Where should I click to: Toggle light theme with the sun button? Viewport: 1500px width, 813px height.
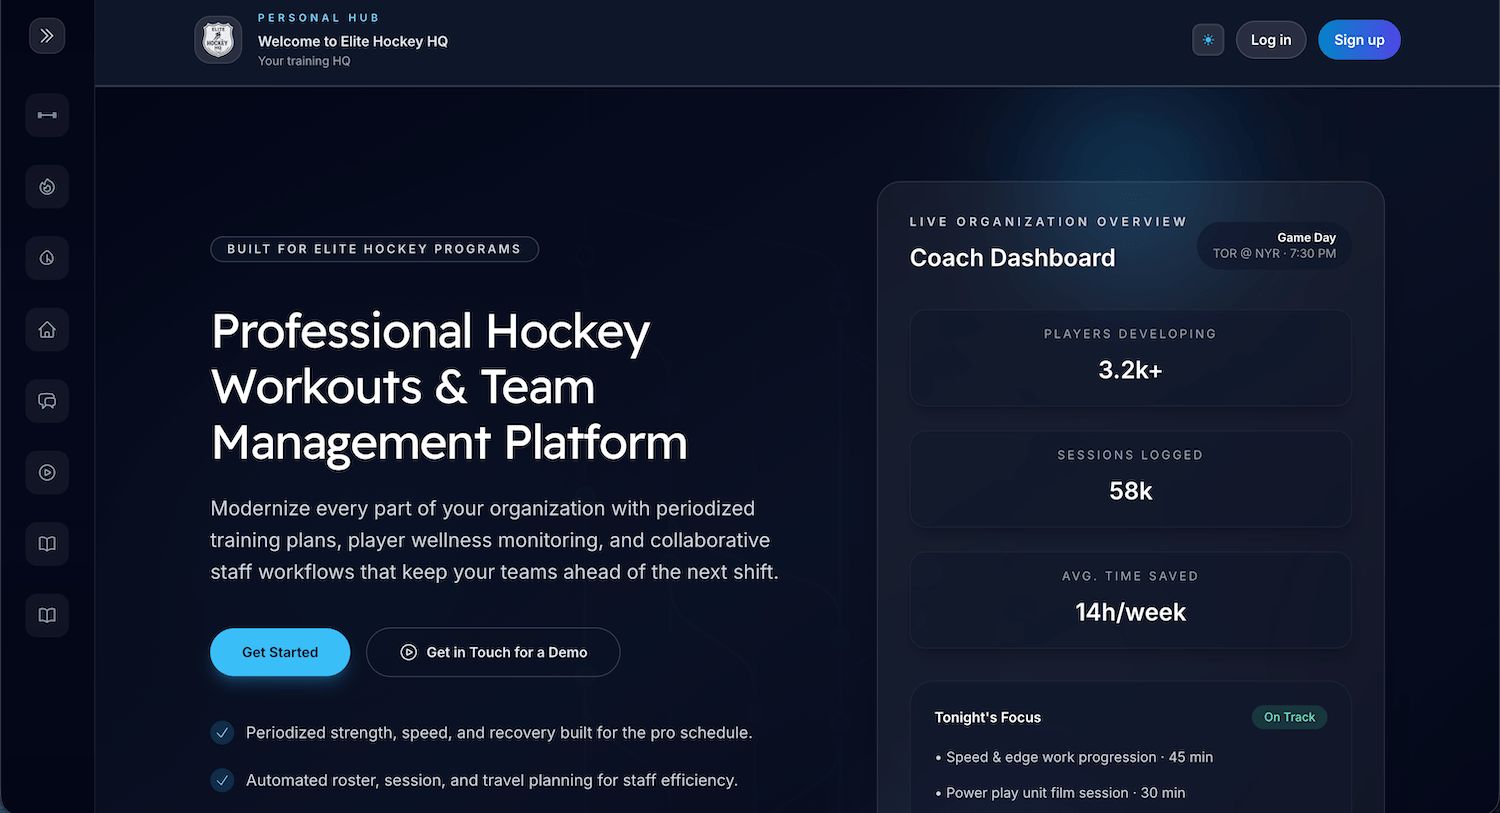tap(1208, 40)
